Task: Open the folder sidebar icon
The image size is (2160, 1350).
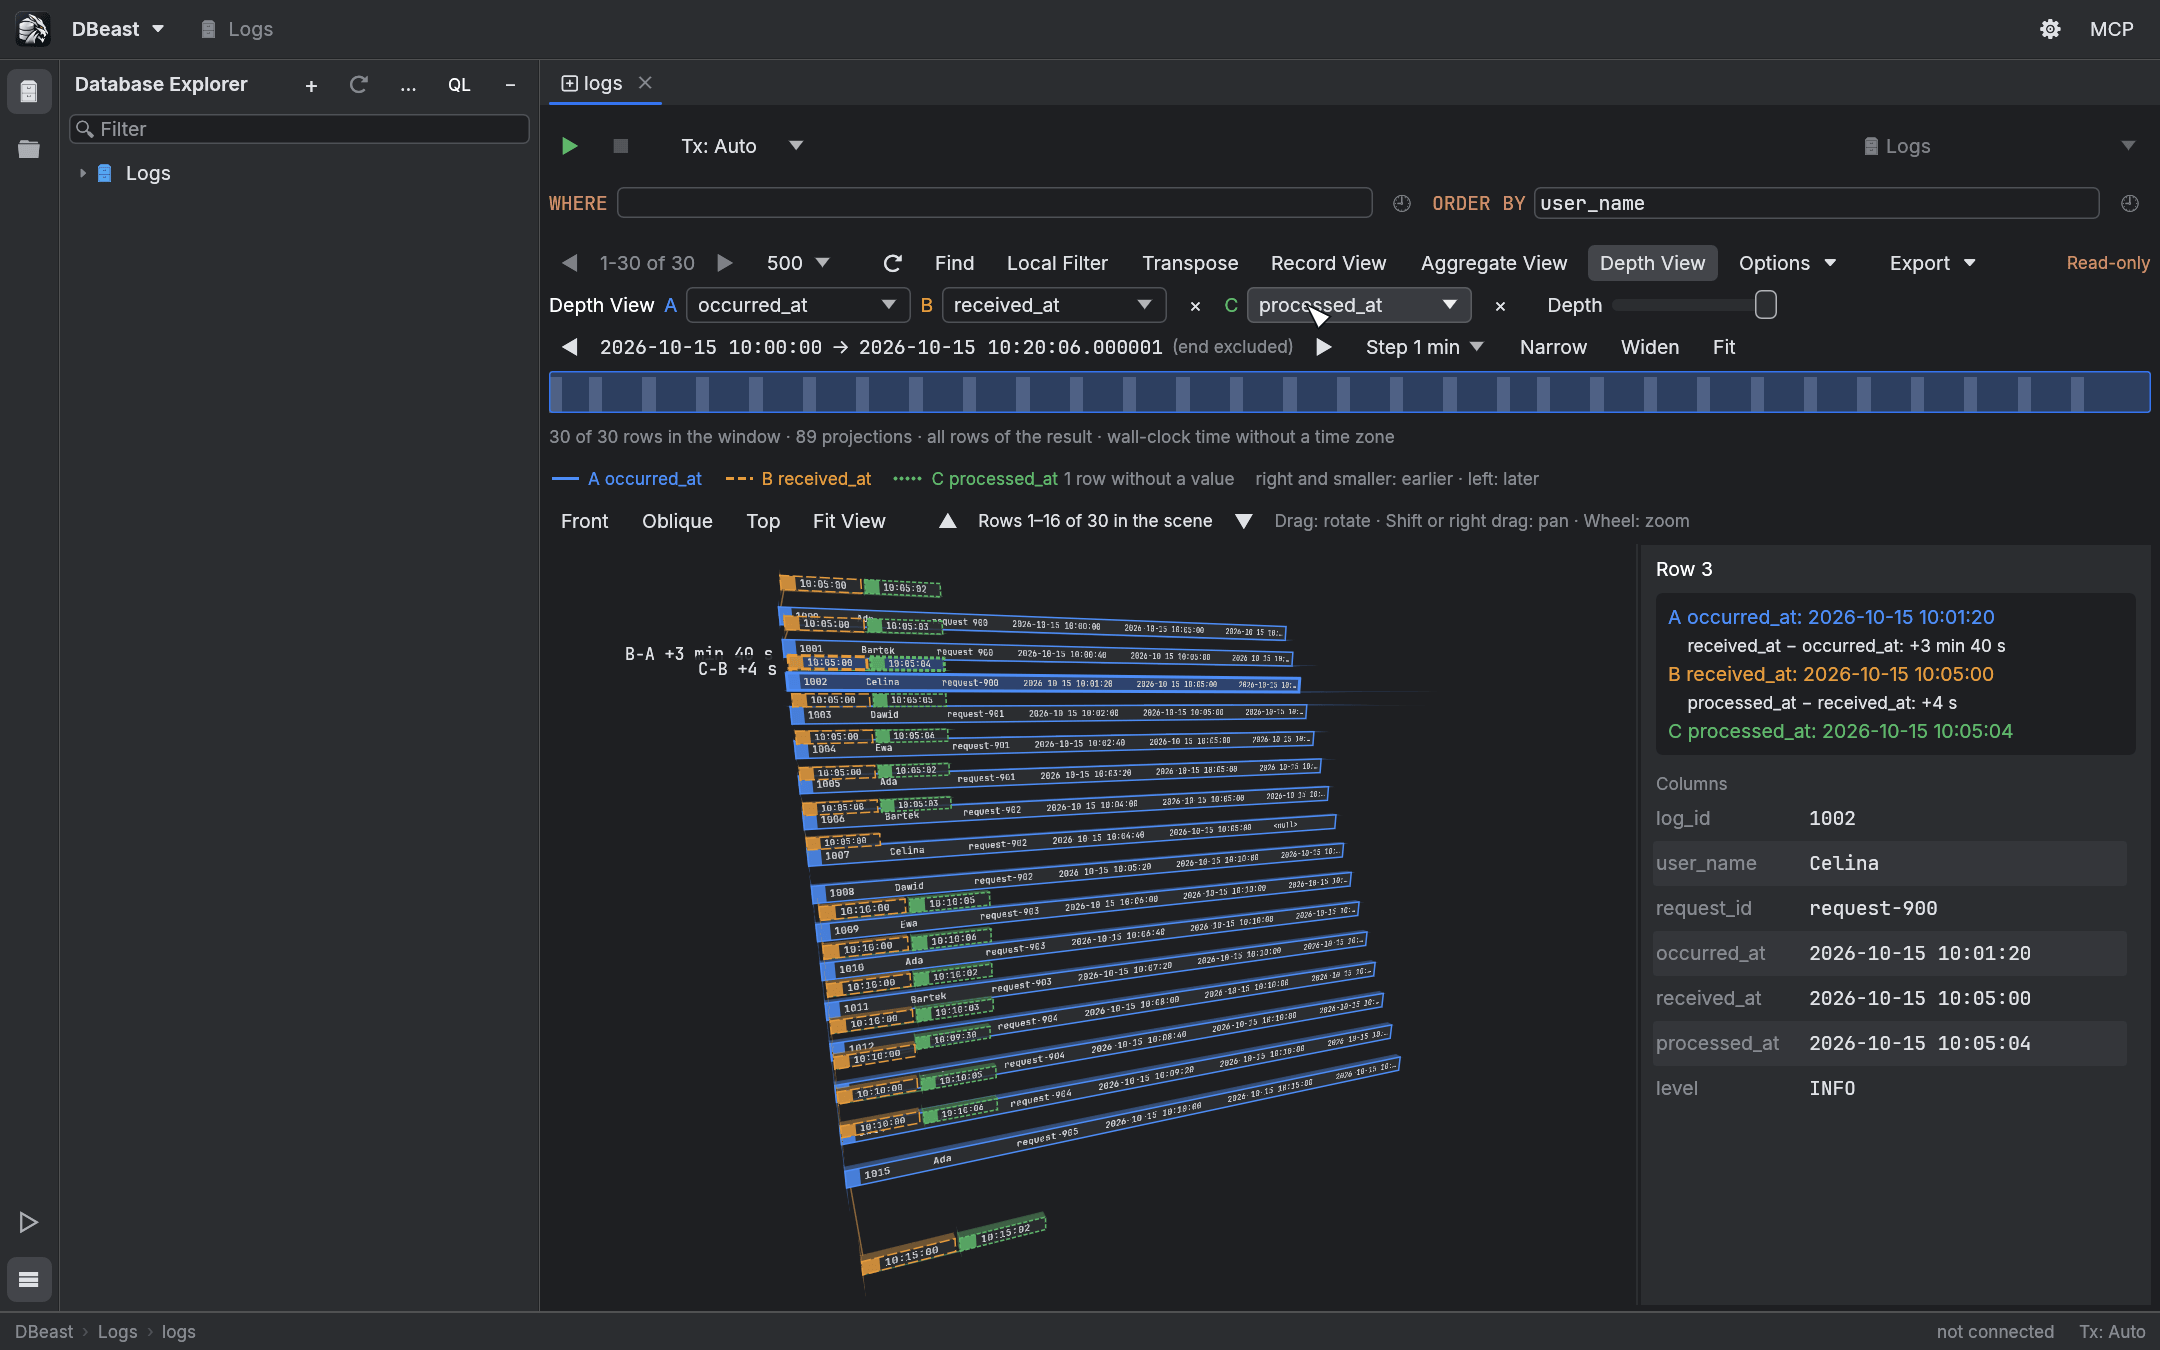Action: click(x=29, y=149)
